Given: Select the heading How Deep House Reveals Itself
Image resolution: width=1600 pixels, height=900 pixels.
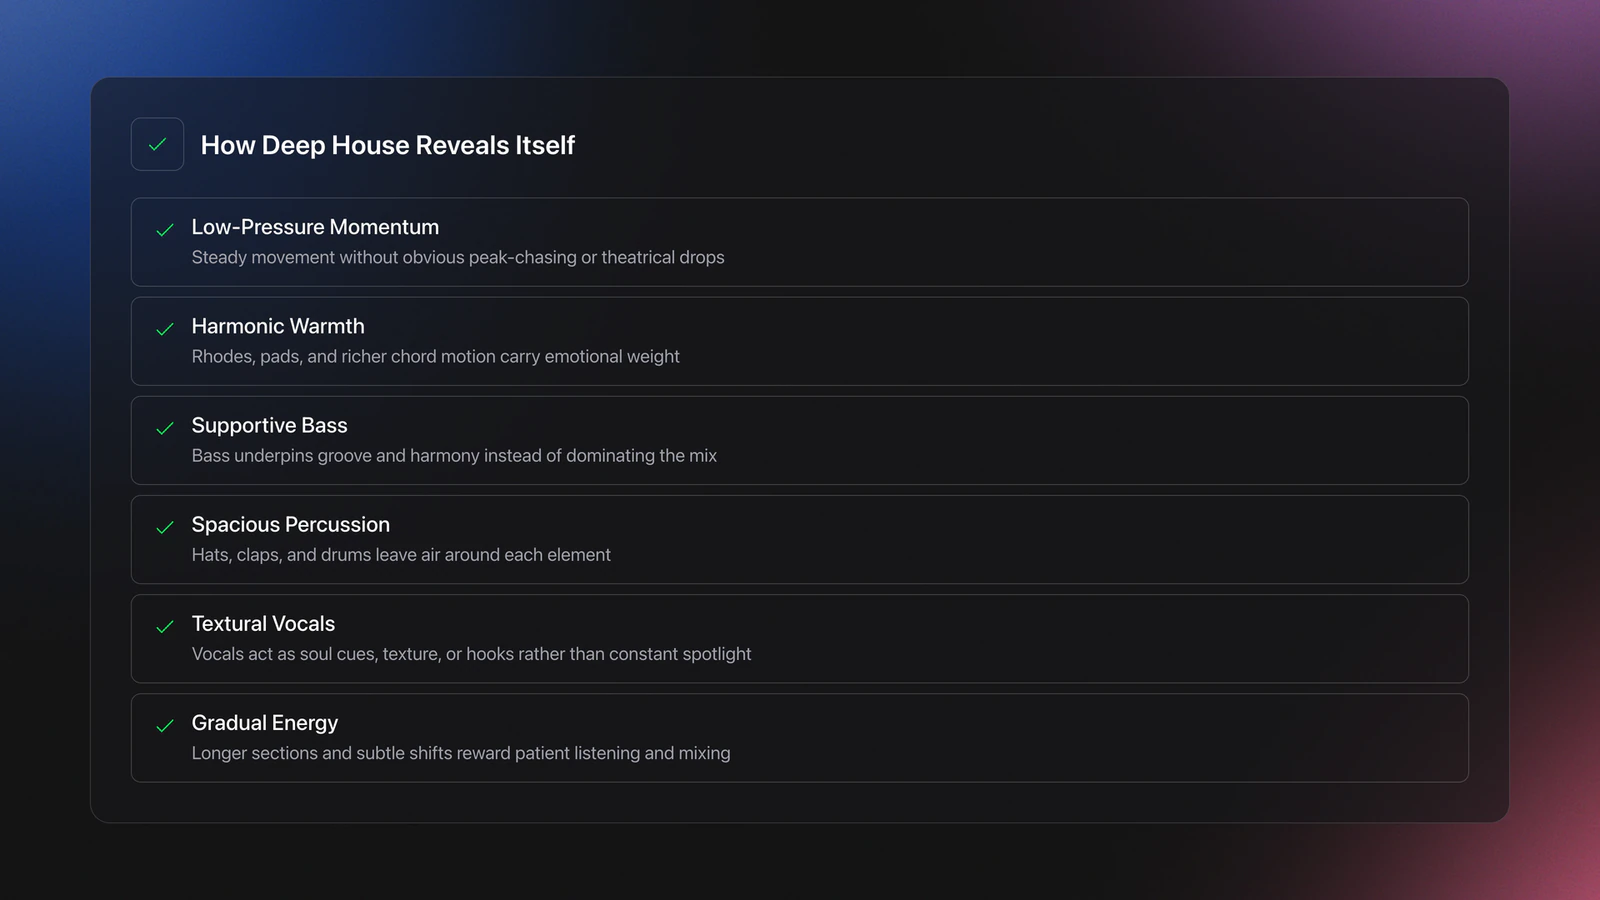Looking at the screenshot, I should [x=388, y=145].
